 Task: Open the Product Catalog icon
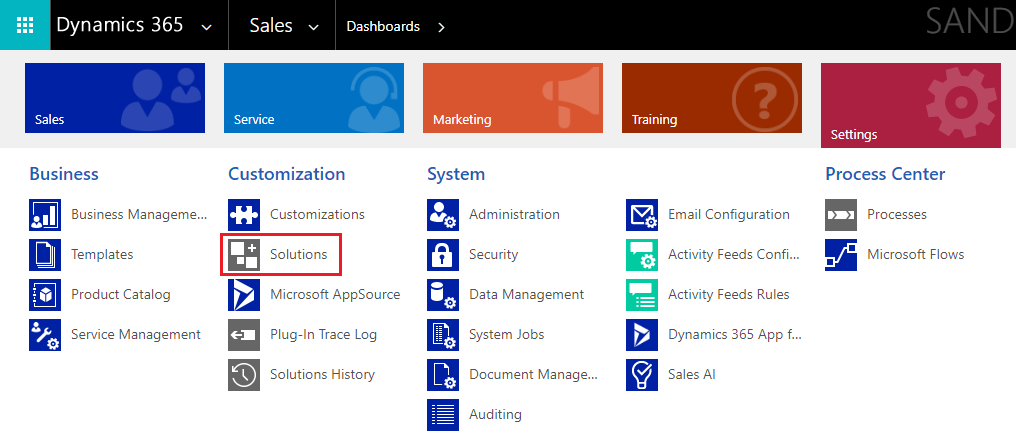click(45, 295)
